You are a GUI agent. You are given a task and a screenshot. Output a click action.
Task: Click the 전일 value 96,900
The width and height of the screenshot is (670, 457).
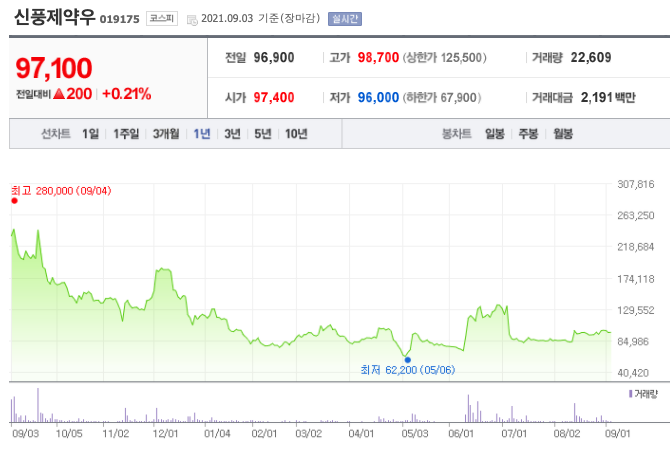(x=274, y=58)
